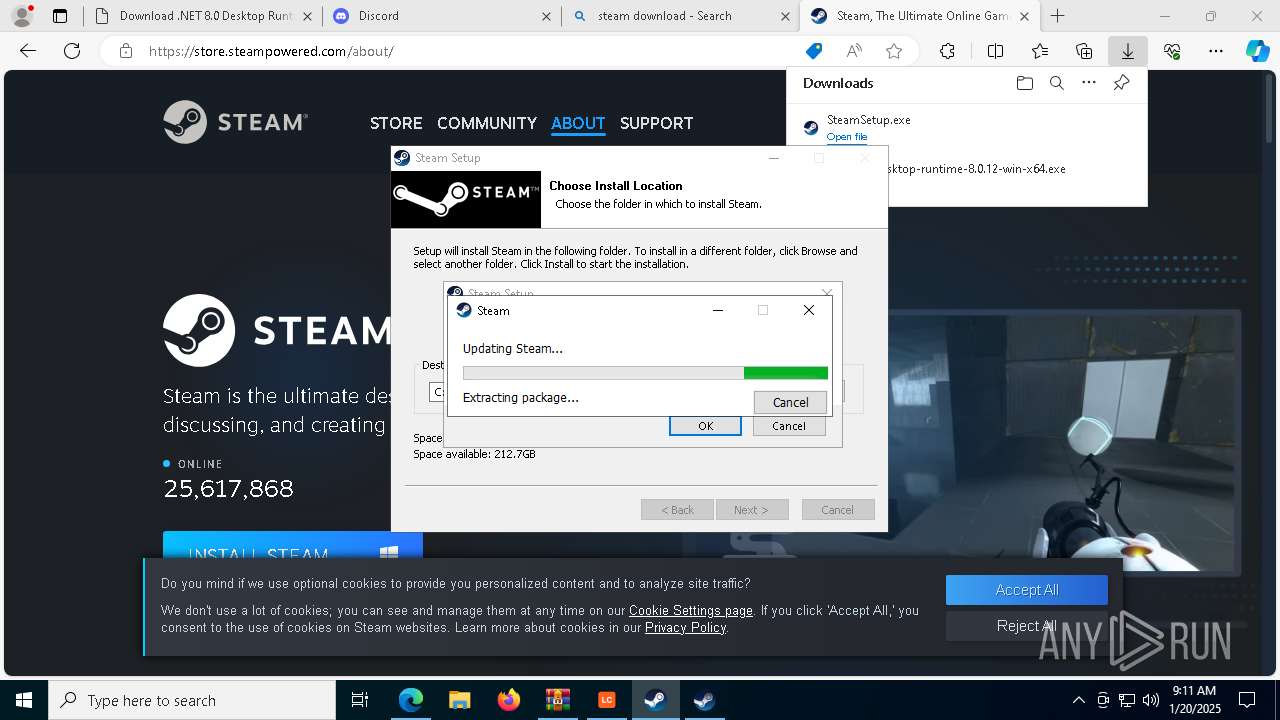
Task: Open Cookie Settings page link
Action: click(x=690, y=610)
